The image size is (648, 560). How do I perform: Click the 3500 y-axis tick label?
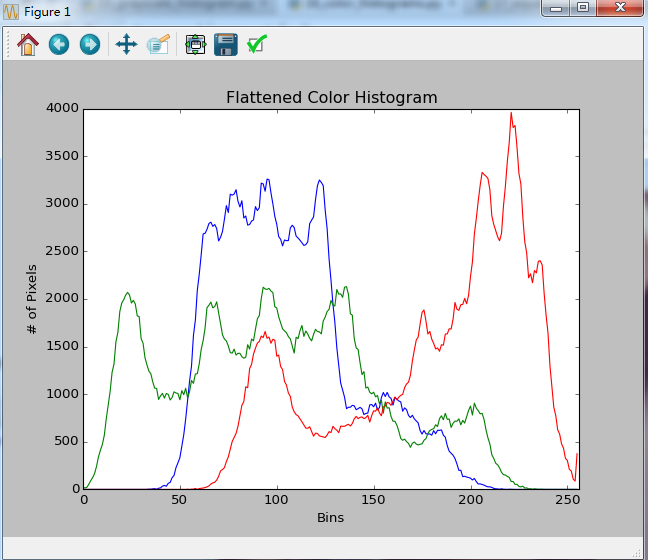tap(62, 156)
